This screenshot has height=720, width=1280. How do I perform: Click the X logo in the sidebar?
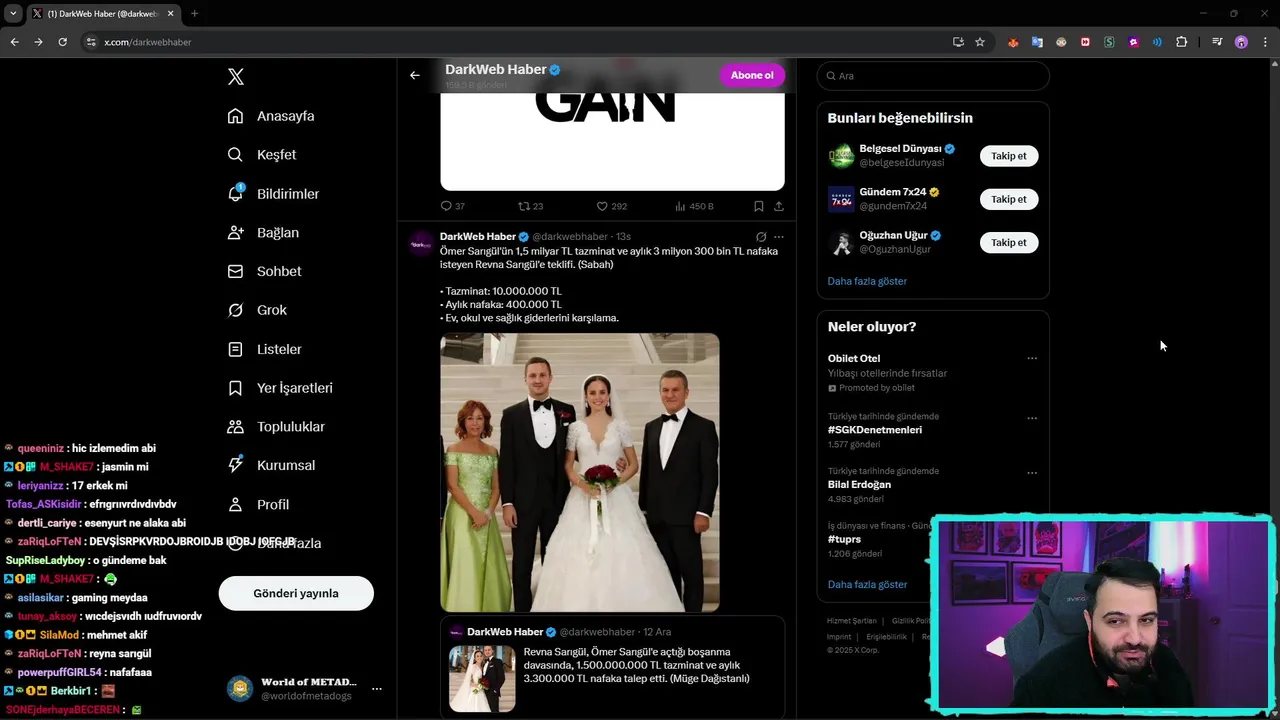[x=236, y=77]
